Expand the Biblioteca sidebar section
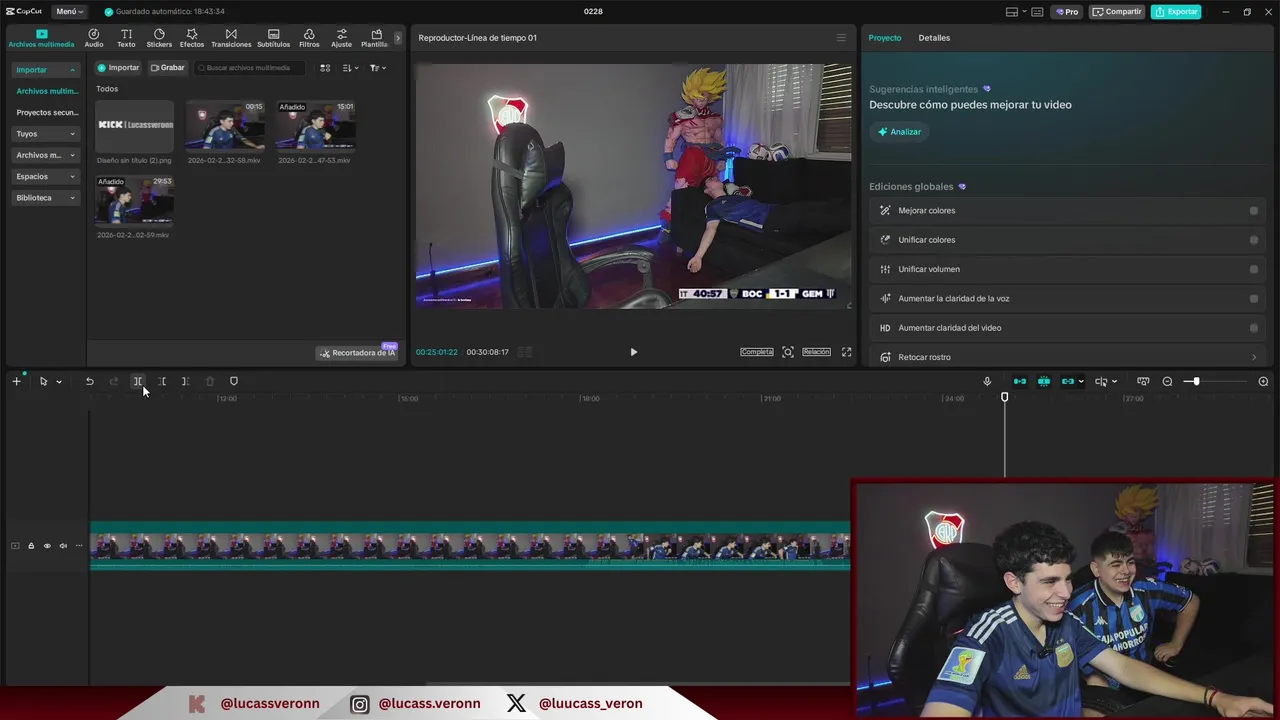The height and width of the screenshot is (720, 1280). click(x=45, y=198)
